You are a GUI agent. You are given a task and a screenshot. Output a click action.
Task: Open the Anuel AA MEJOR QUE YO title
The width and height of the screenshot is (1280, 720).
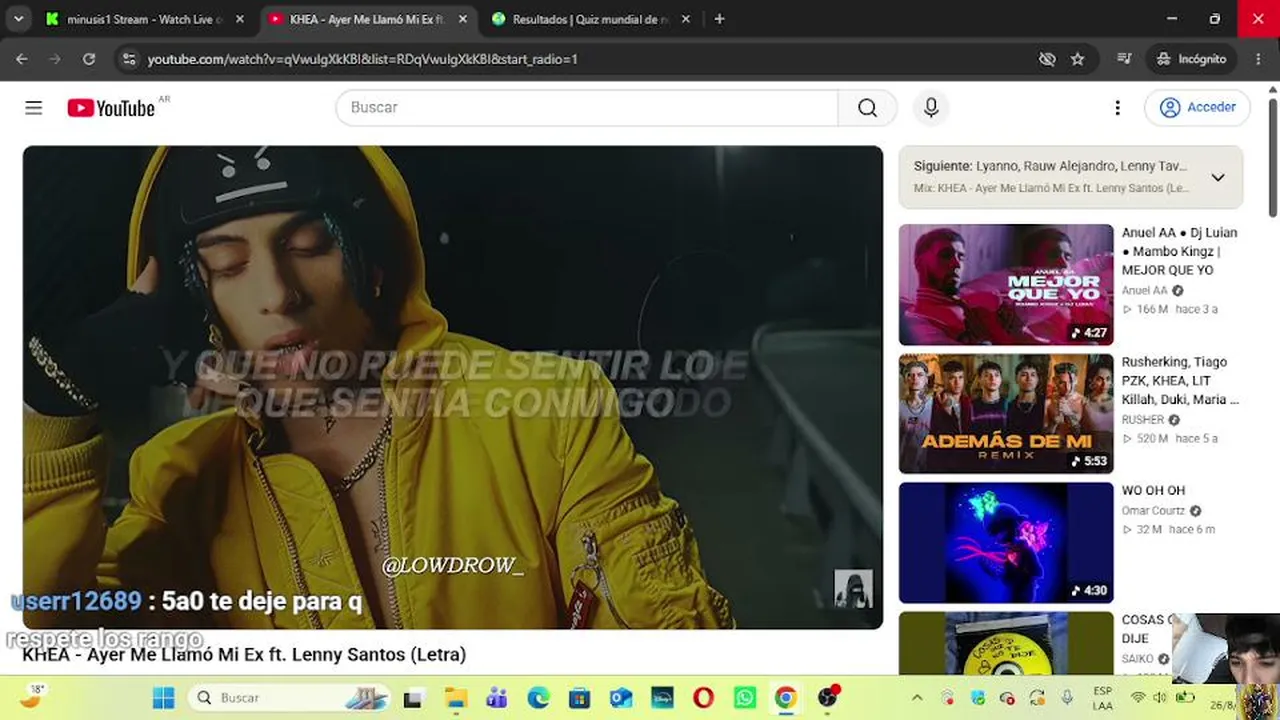[1180, 251]
